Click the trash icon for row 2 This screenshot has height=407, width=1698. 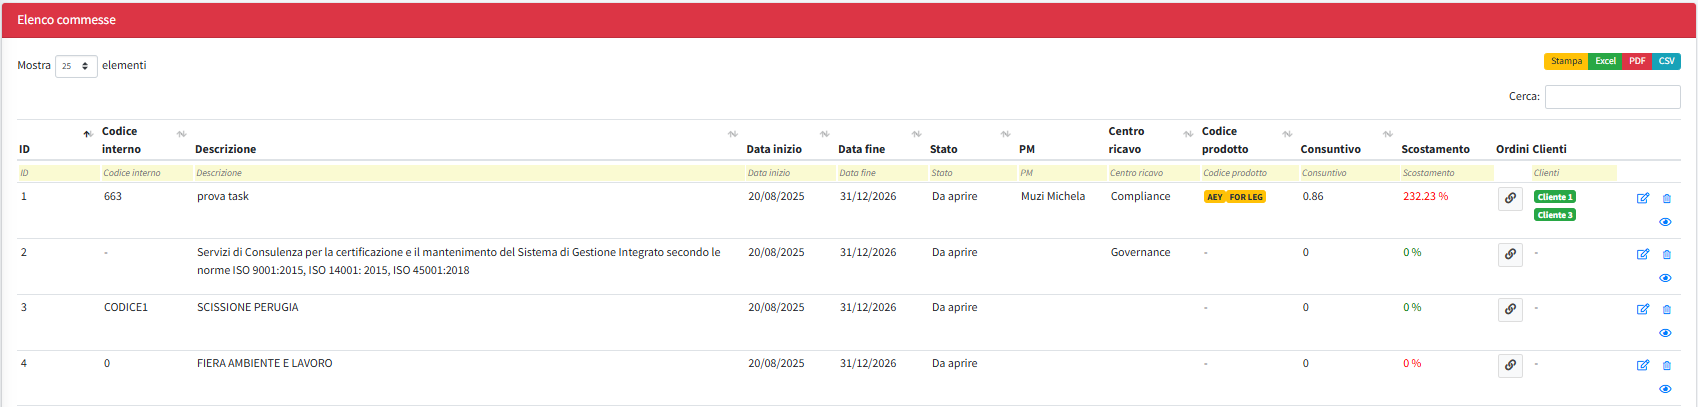(x=1666, y=254)
